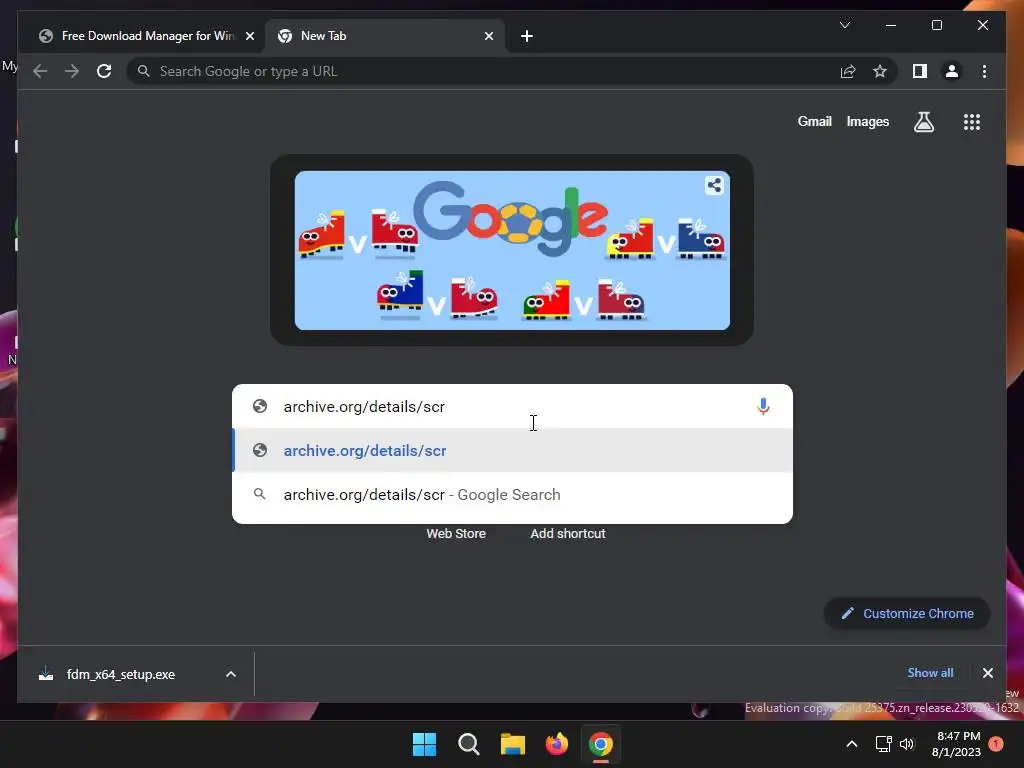The height and width of the screenshot is (768, 1024).
Task: Open Google Images link
Action: 867,121
